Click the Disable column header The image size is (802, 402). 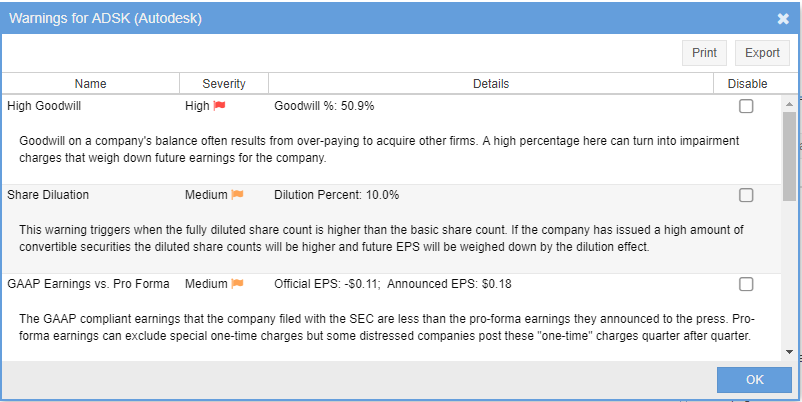747,84
